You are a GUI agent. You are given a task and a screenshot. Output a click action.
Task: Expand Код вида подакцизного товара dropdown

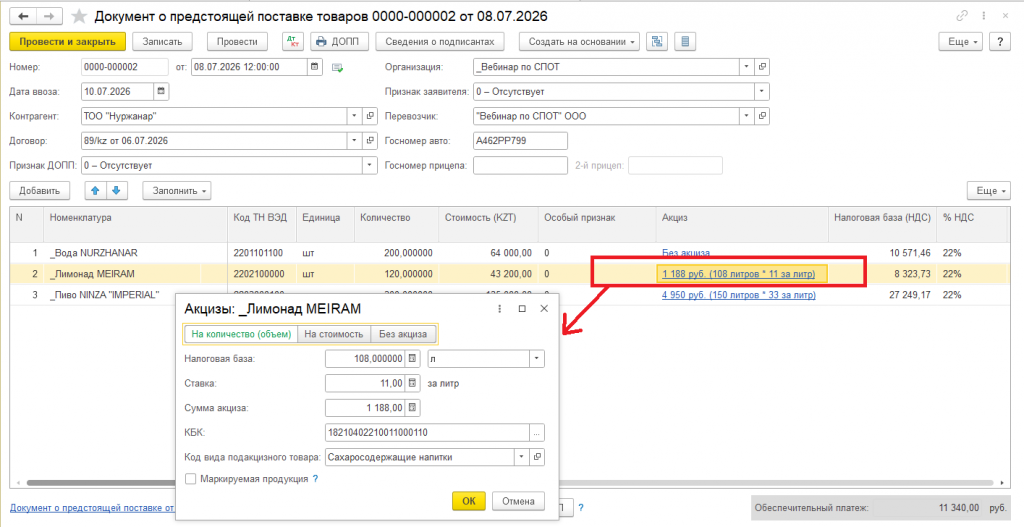point(522,457)
